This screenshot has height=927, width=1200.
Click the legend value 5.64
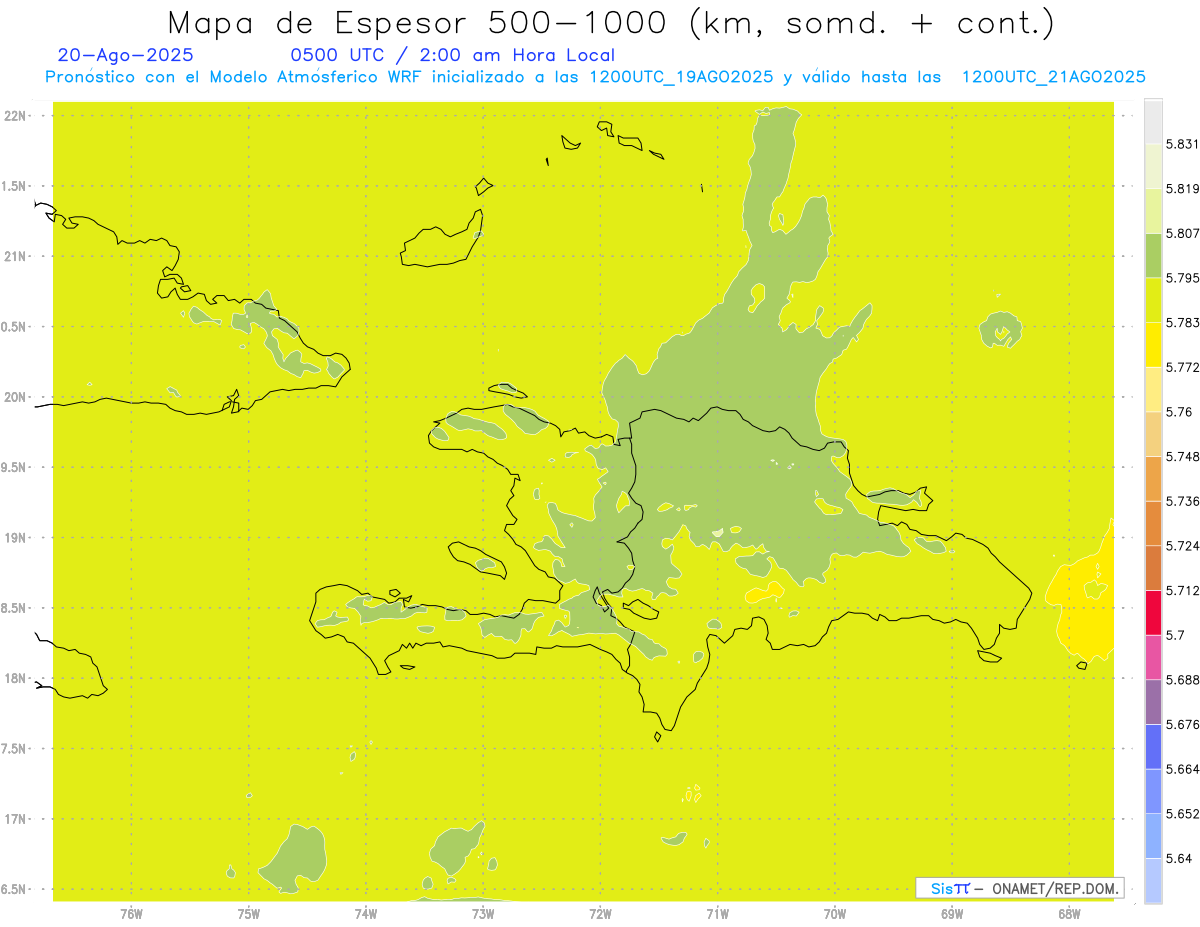[x=1179, y=858]
